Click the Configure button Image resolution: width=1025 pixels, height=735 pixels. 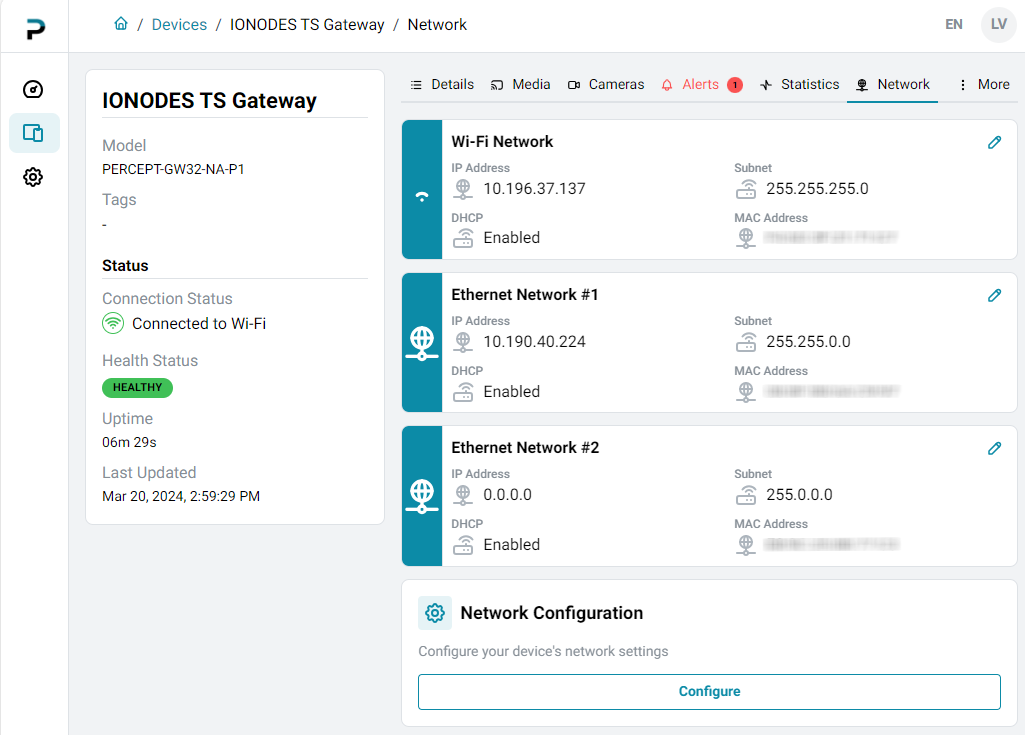pos(709,692)
